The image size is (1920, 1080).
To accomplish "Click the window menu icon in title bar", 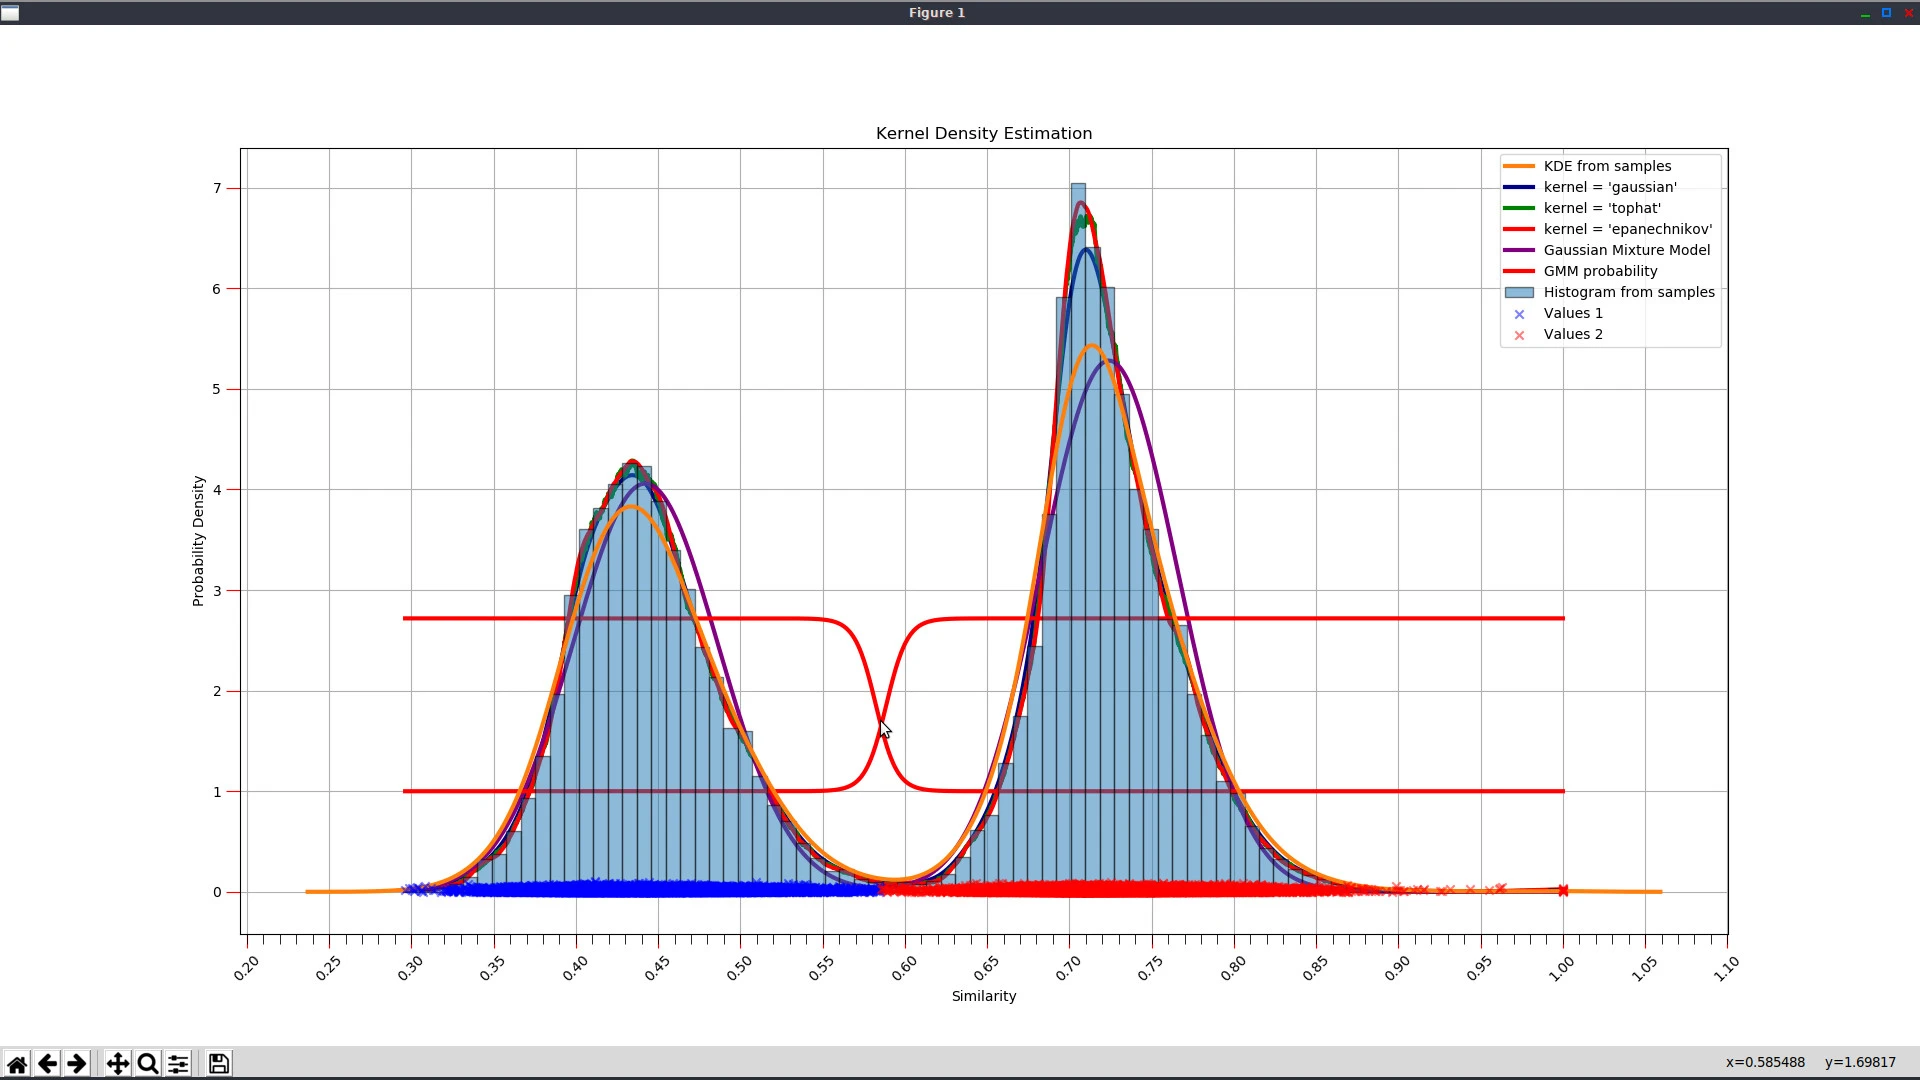I will tap(10, 13).
